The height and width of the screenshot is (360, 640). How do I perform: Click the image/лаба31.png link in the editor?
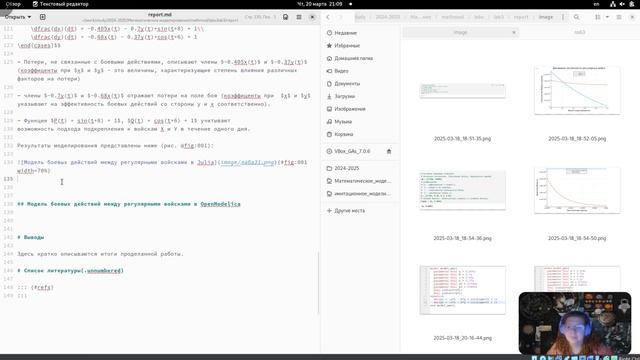point(247,162)
